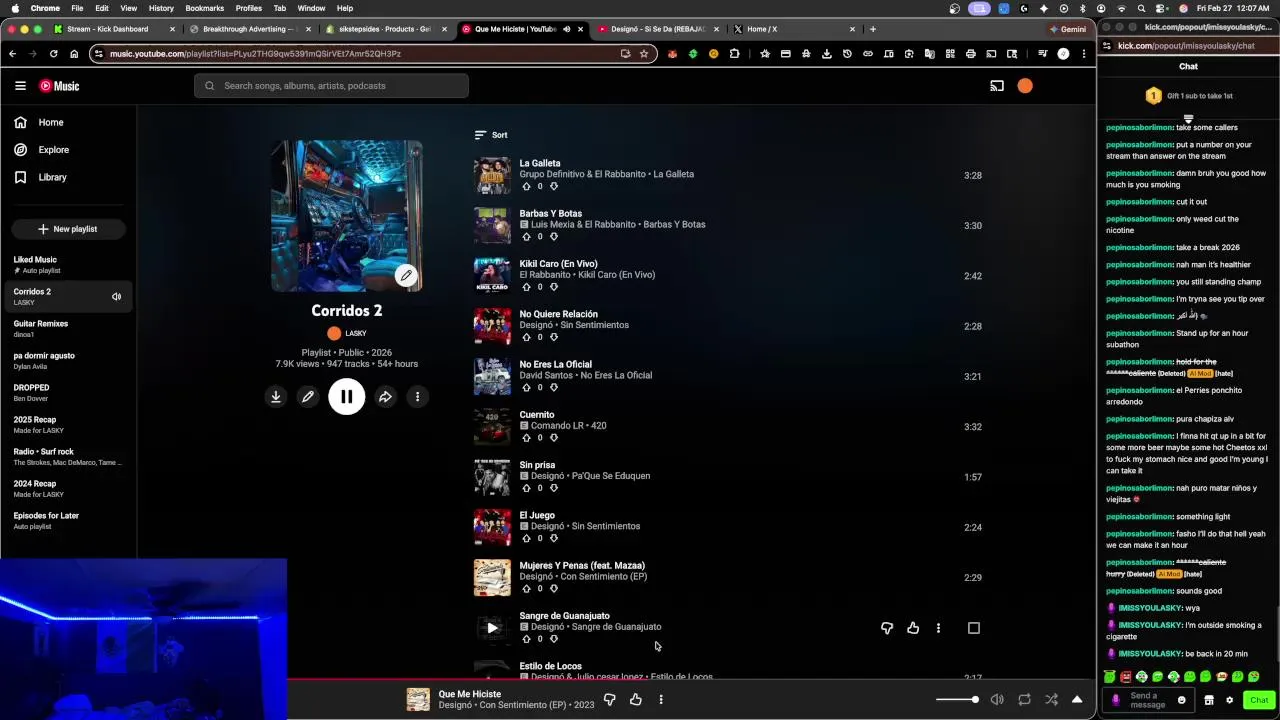This screenshot has height=720, width=1280.
Task: Reload the page in Chrome
Action: click(x=53, y=54)
